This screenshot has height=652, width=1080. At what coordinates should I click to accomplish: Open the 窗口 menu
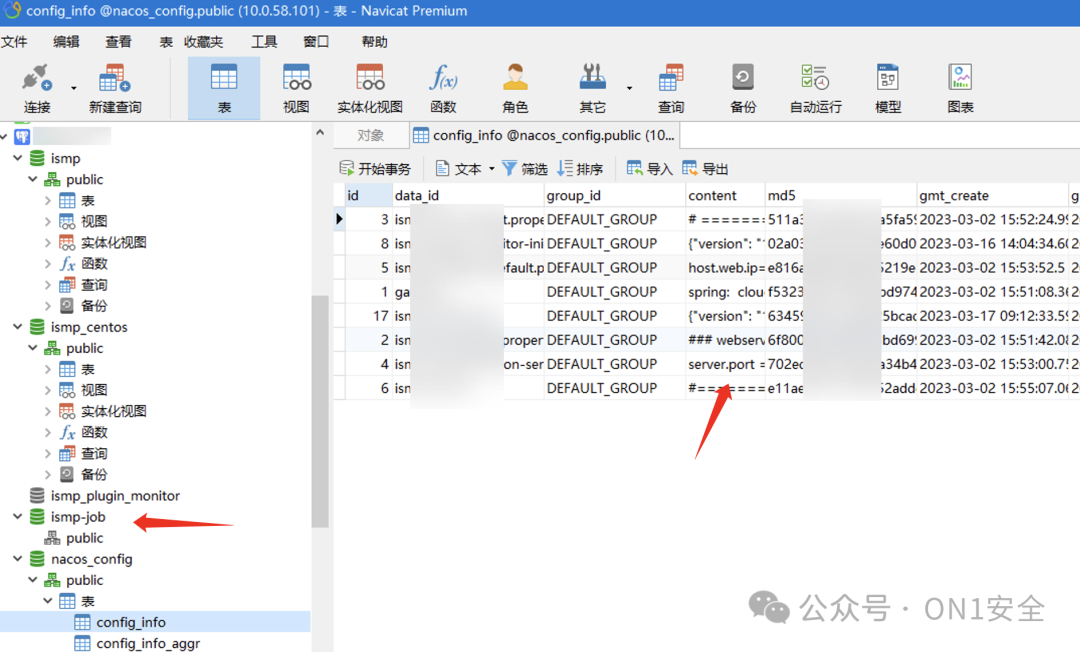point(316,42)
